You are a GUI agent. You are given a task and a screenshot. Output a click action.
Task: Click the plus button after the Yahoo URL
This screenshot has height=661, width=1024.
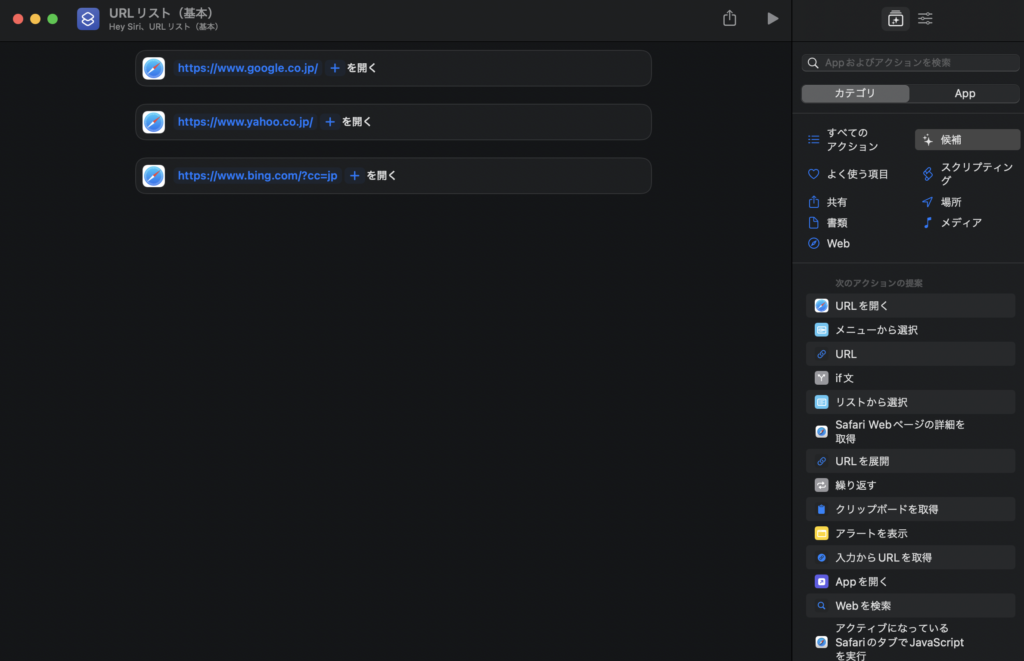(330, 122)
